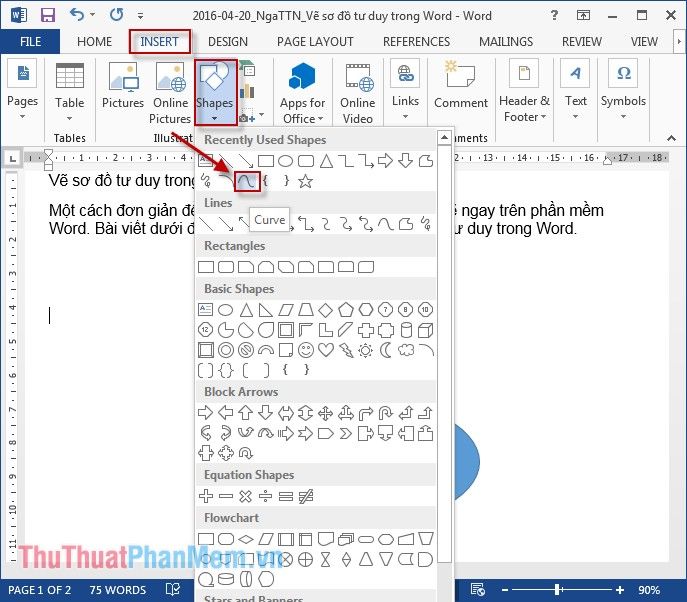Viewport: 687px width, 602px height.
Task: Click the zoom slider in status bar
Action: coord(562,590)
